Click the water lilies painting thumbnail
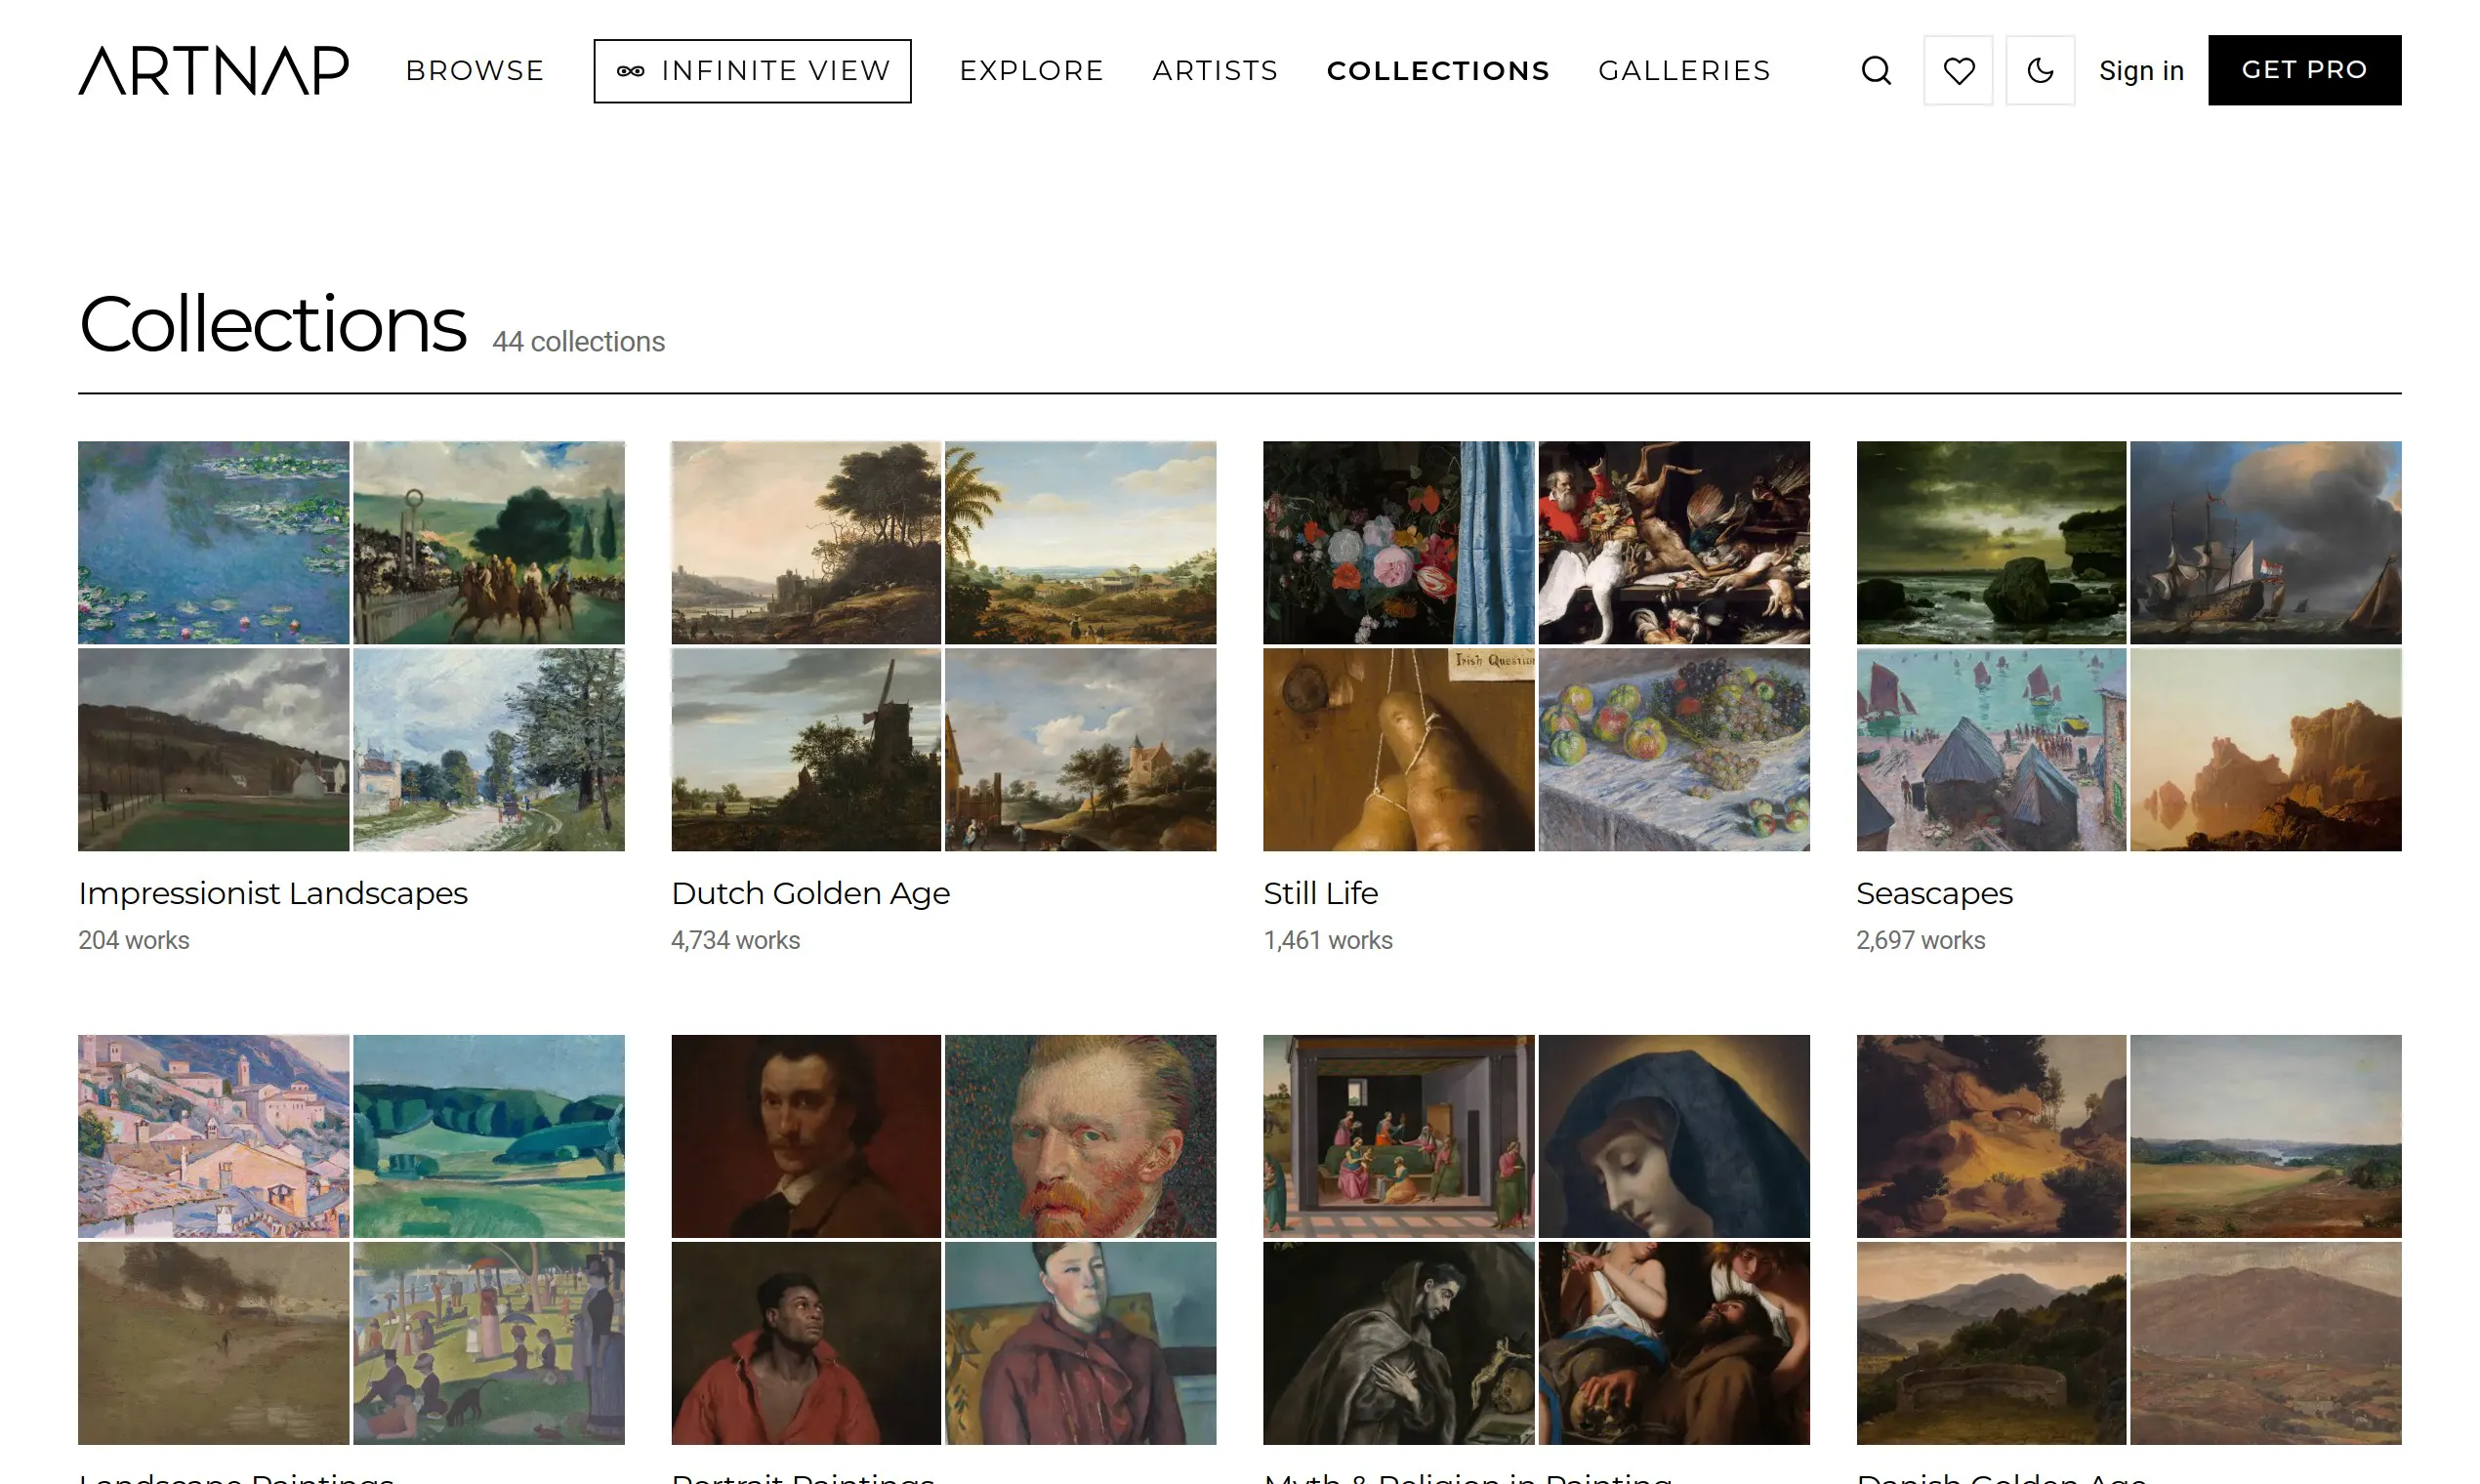This screenshot has height=1484, width=2480. 214,542
